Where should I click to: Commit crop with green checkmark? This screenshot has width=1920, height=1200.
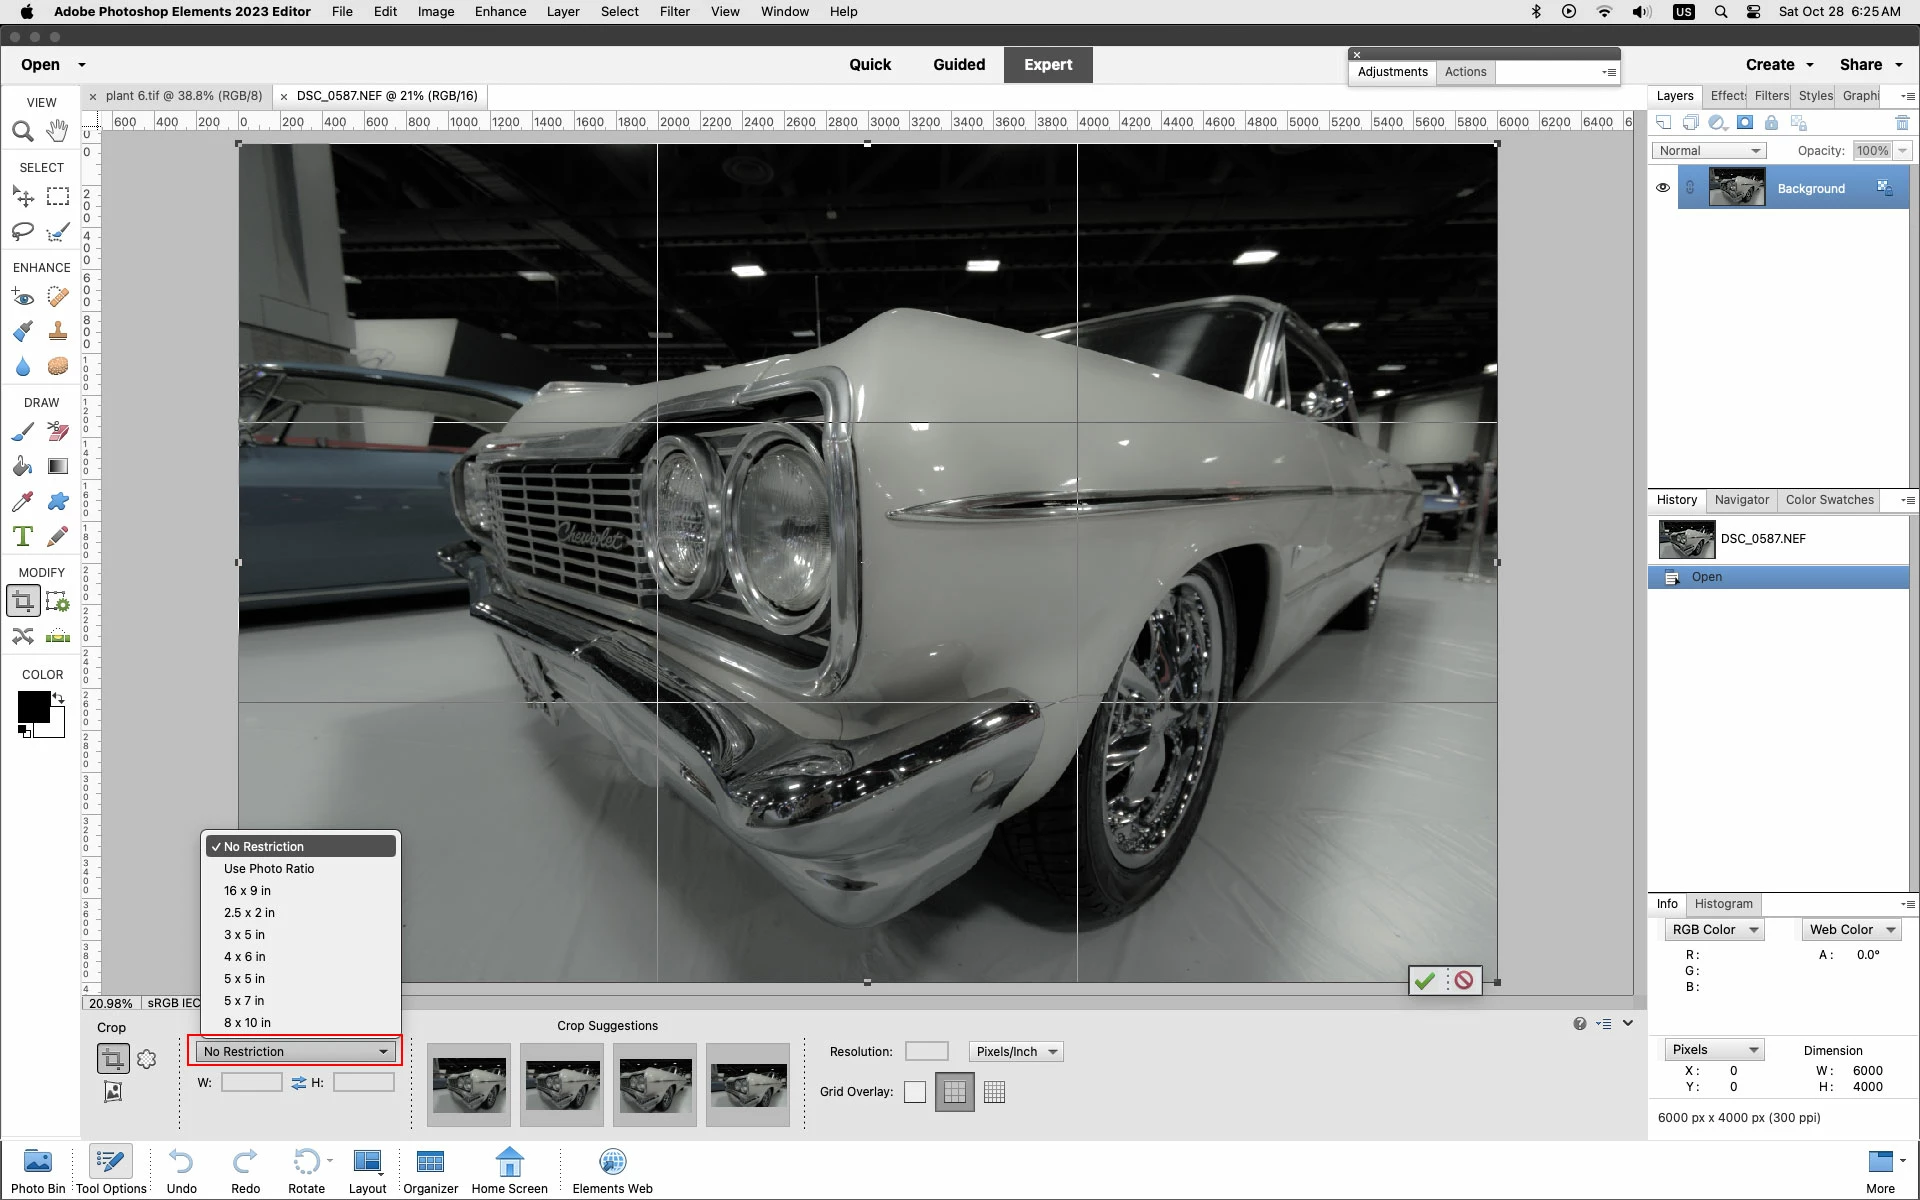coord(1425,980)
